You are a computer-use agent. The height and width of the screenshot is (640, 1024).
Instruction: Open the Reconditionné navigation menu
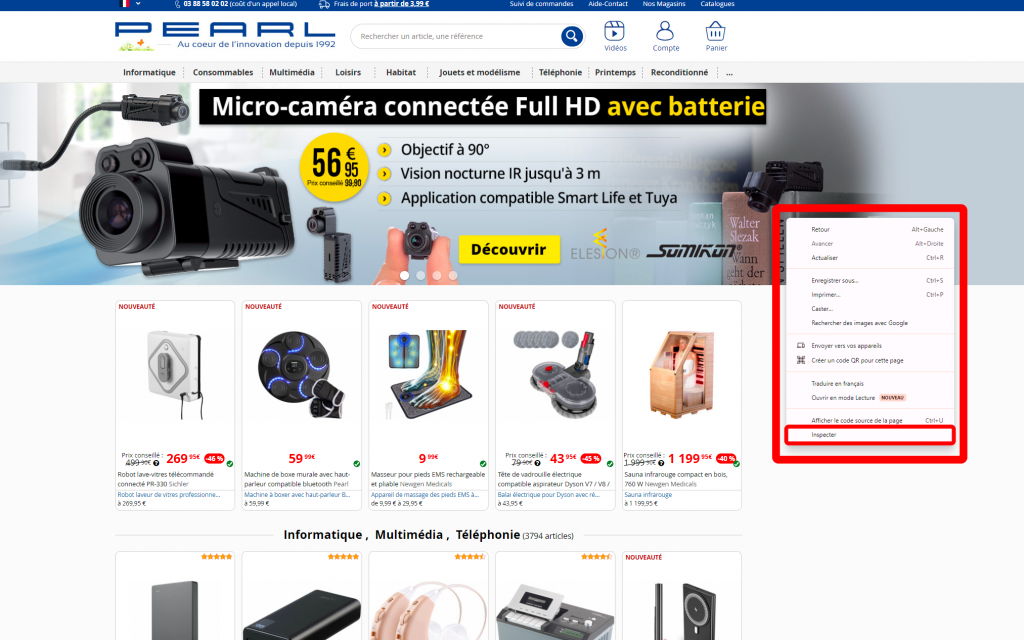(679, 72)
